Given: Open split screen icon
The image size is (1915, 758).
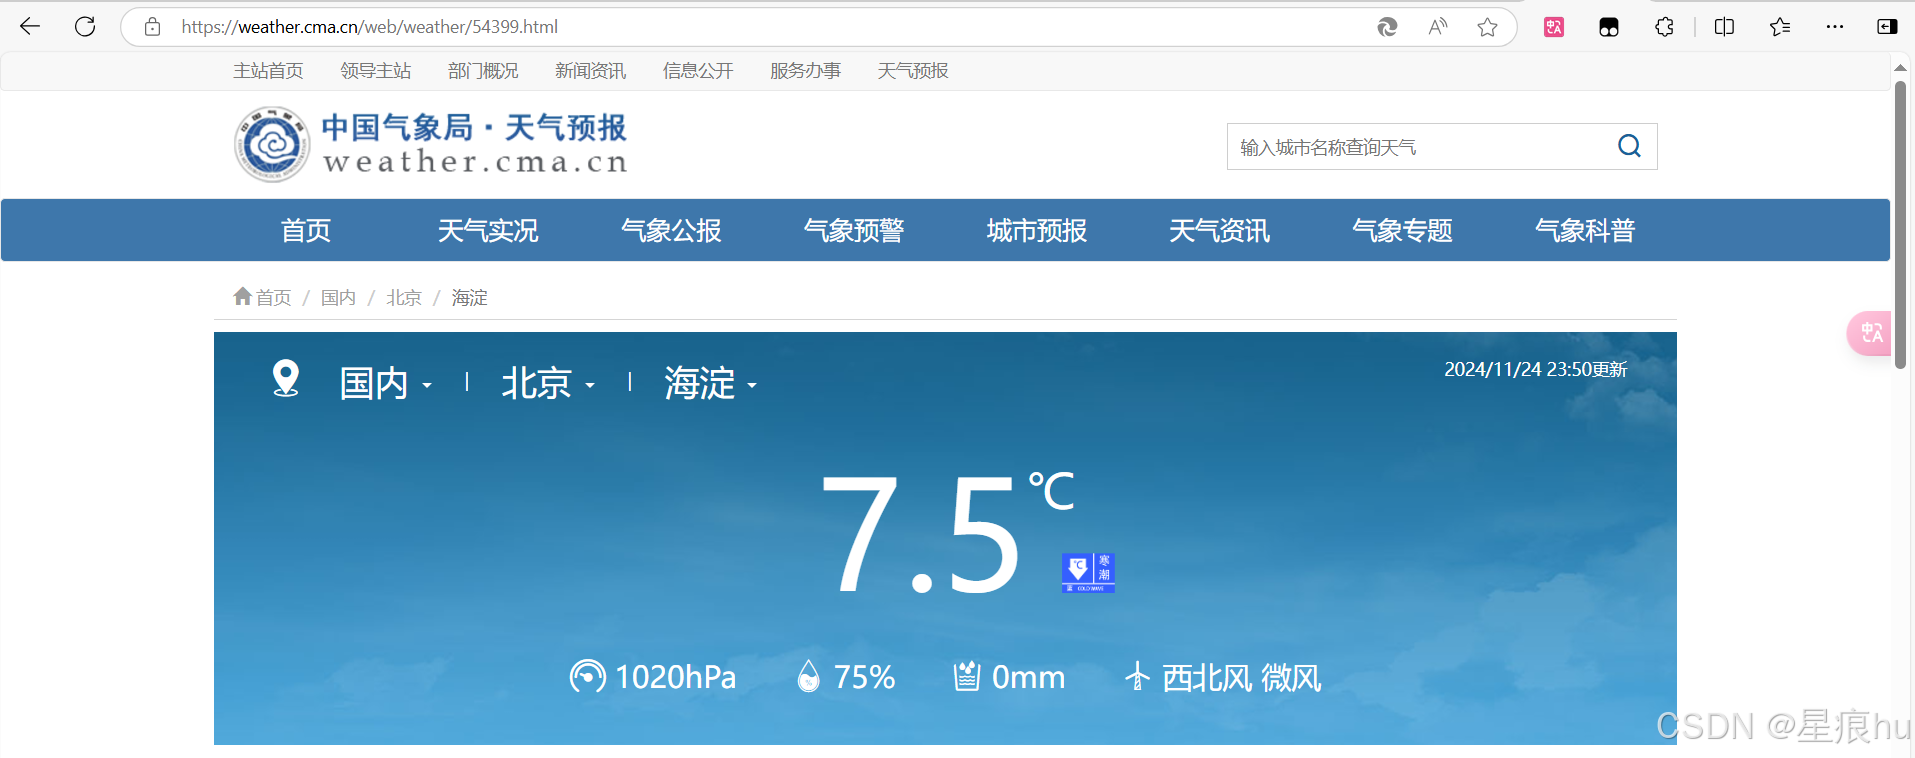Looking at the screenshot, I should point(1724,27).
